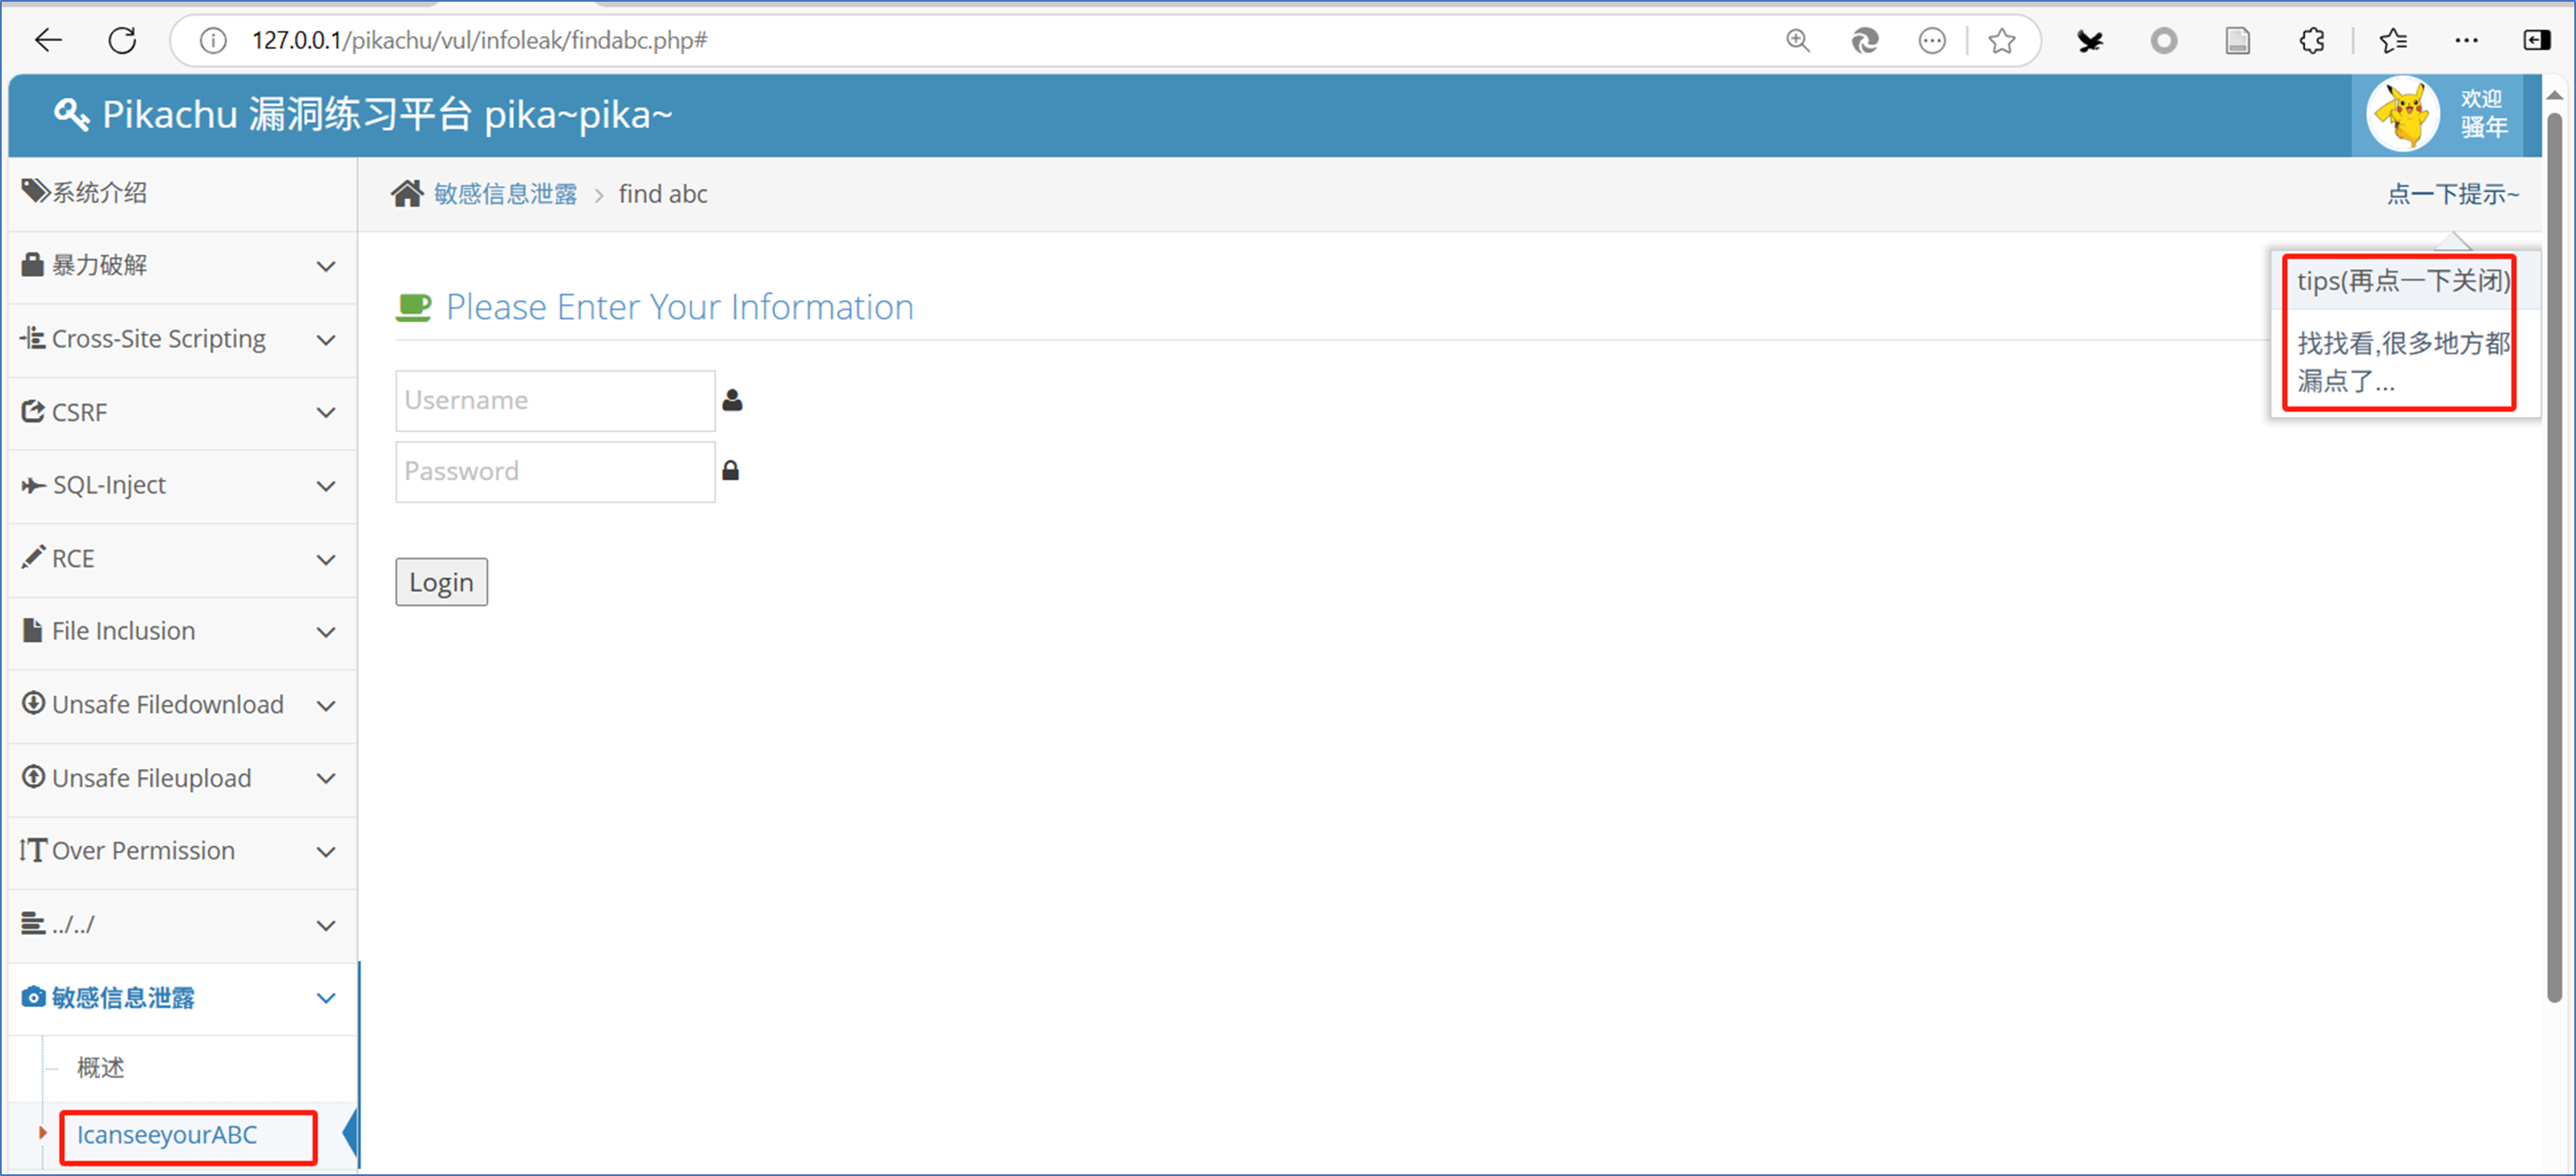This screenshot has height=1176, width=2576.
Task: Click the tags icon beside 系统介绍
Action: pyautogui.click(x=35, y=191)
